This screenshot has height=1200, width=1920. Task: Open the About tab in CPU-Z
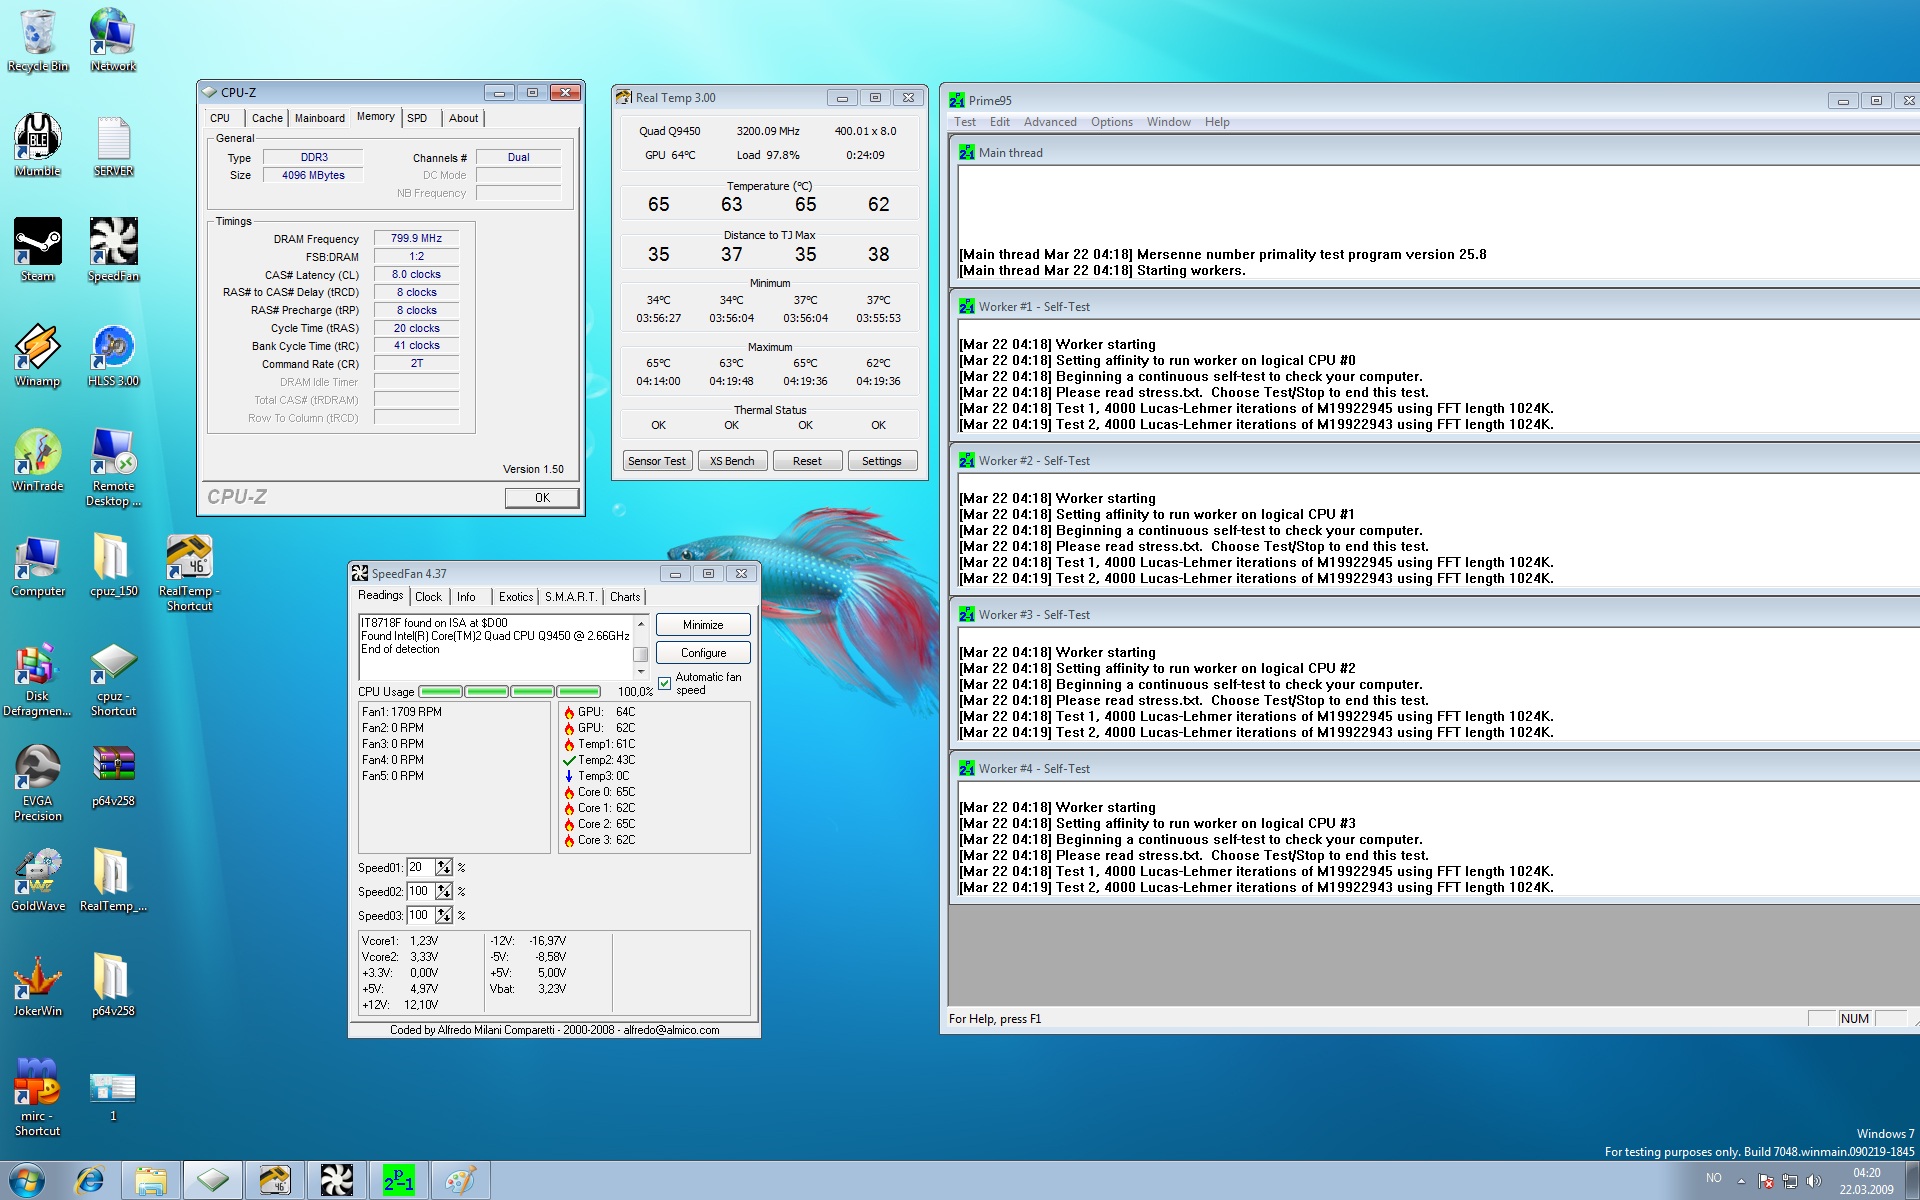pos(463,118)
